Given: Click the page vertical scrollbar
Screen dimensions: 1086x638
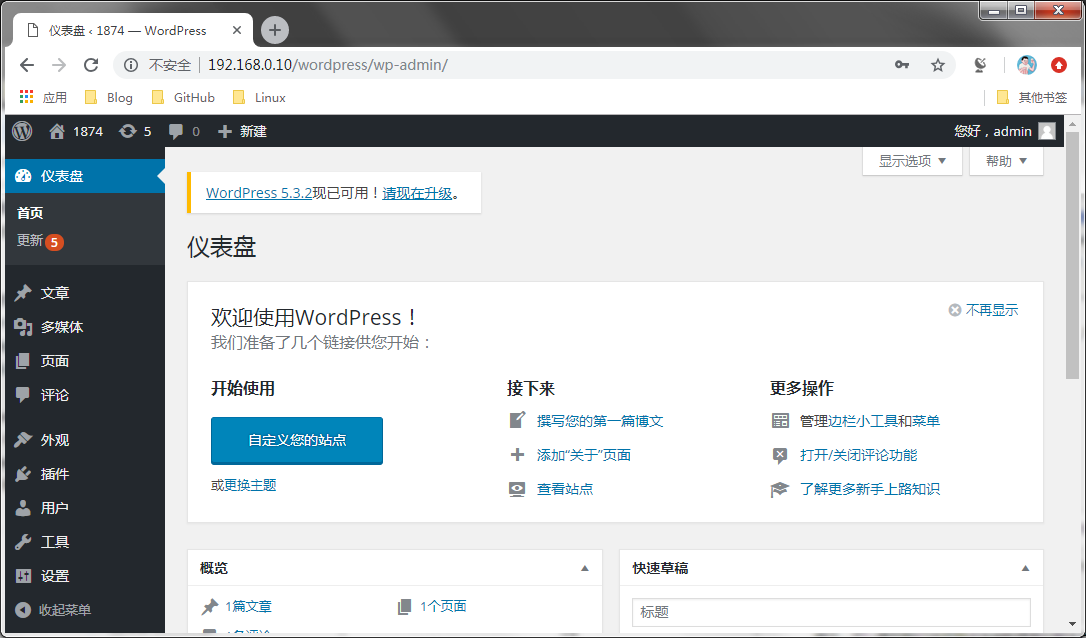Looking at the screenshot, I should click(x=1072, y=255).
